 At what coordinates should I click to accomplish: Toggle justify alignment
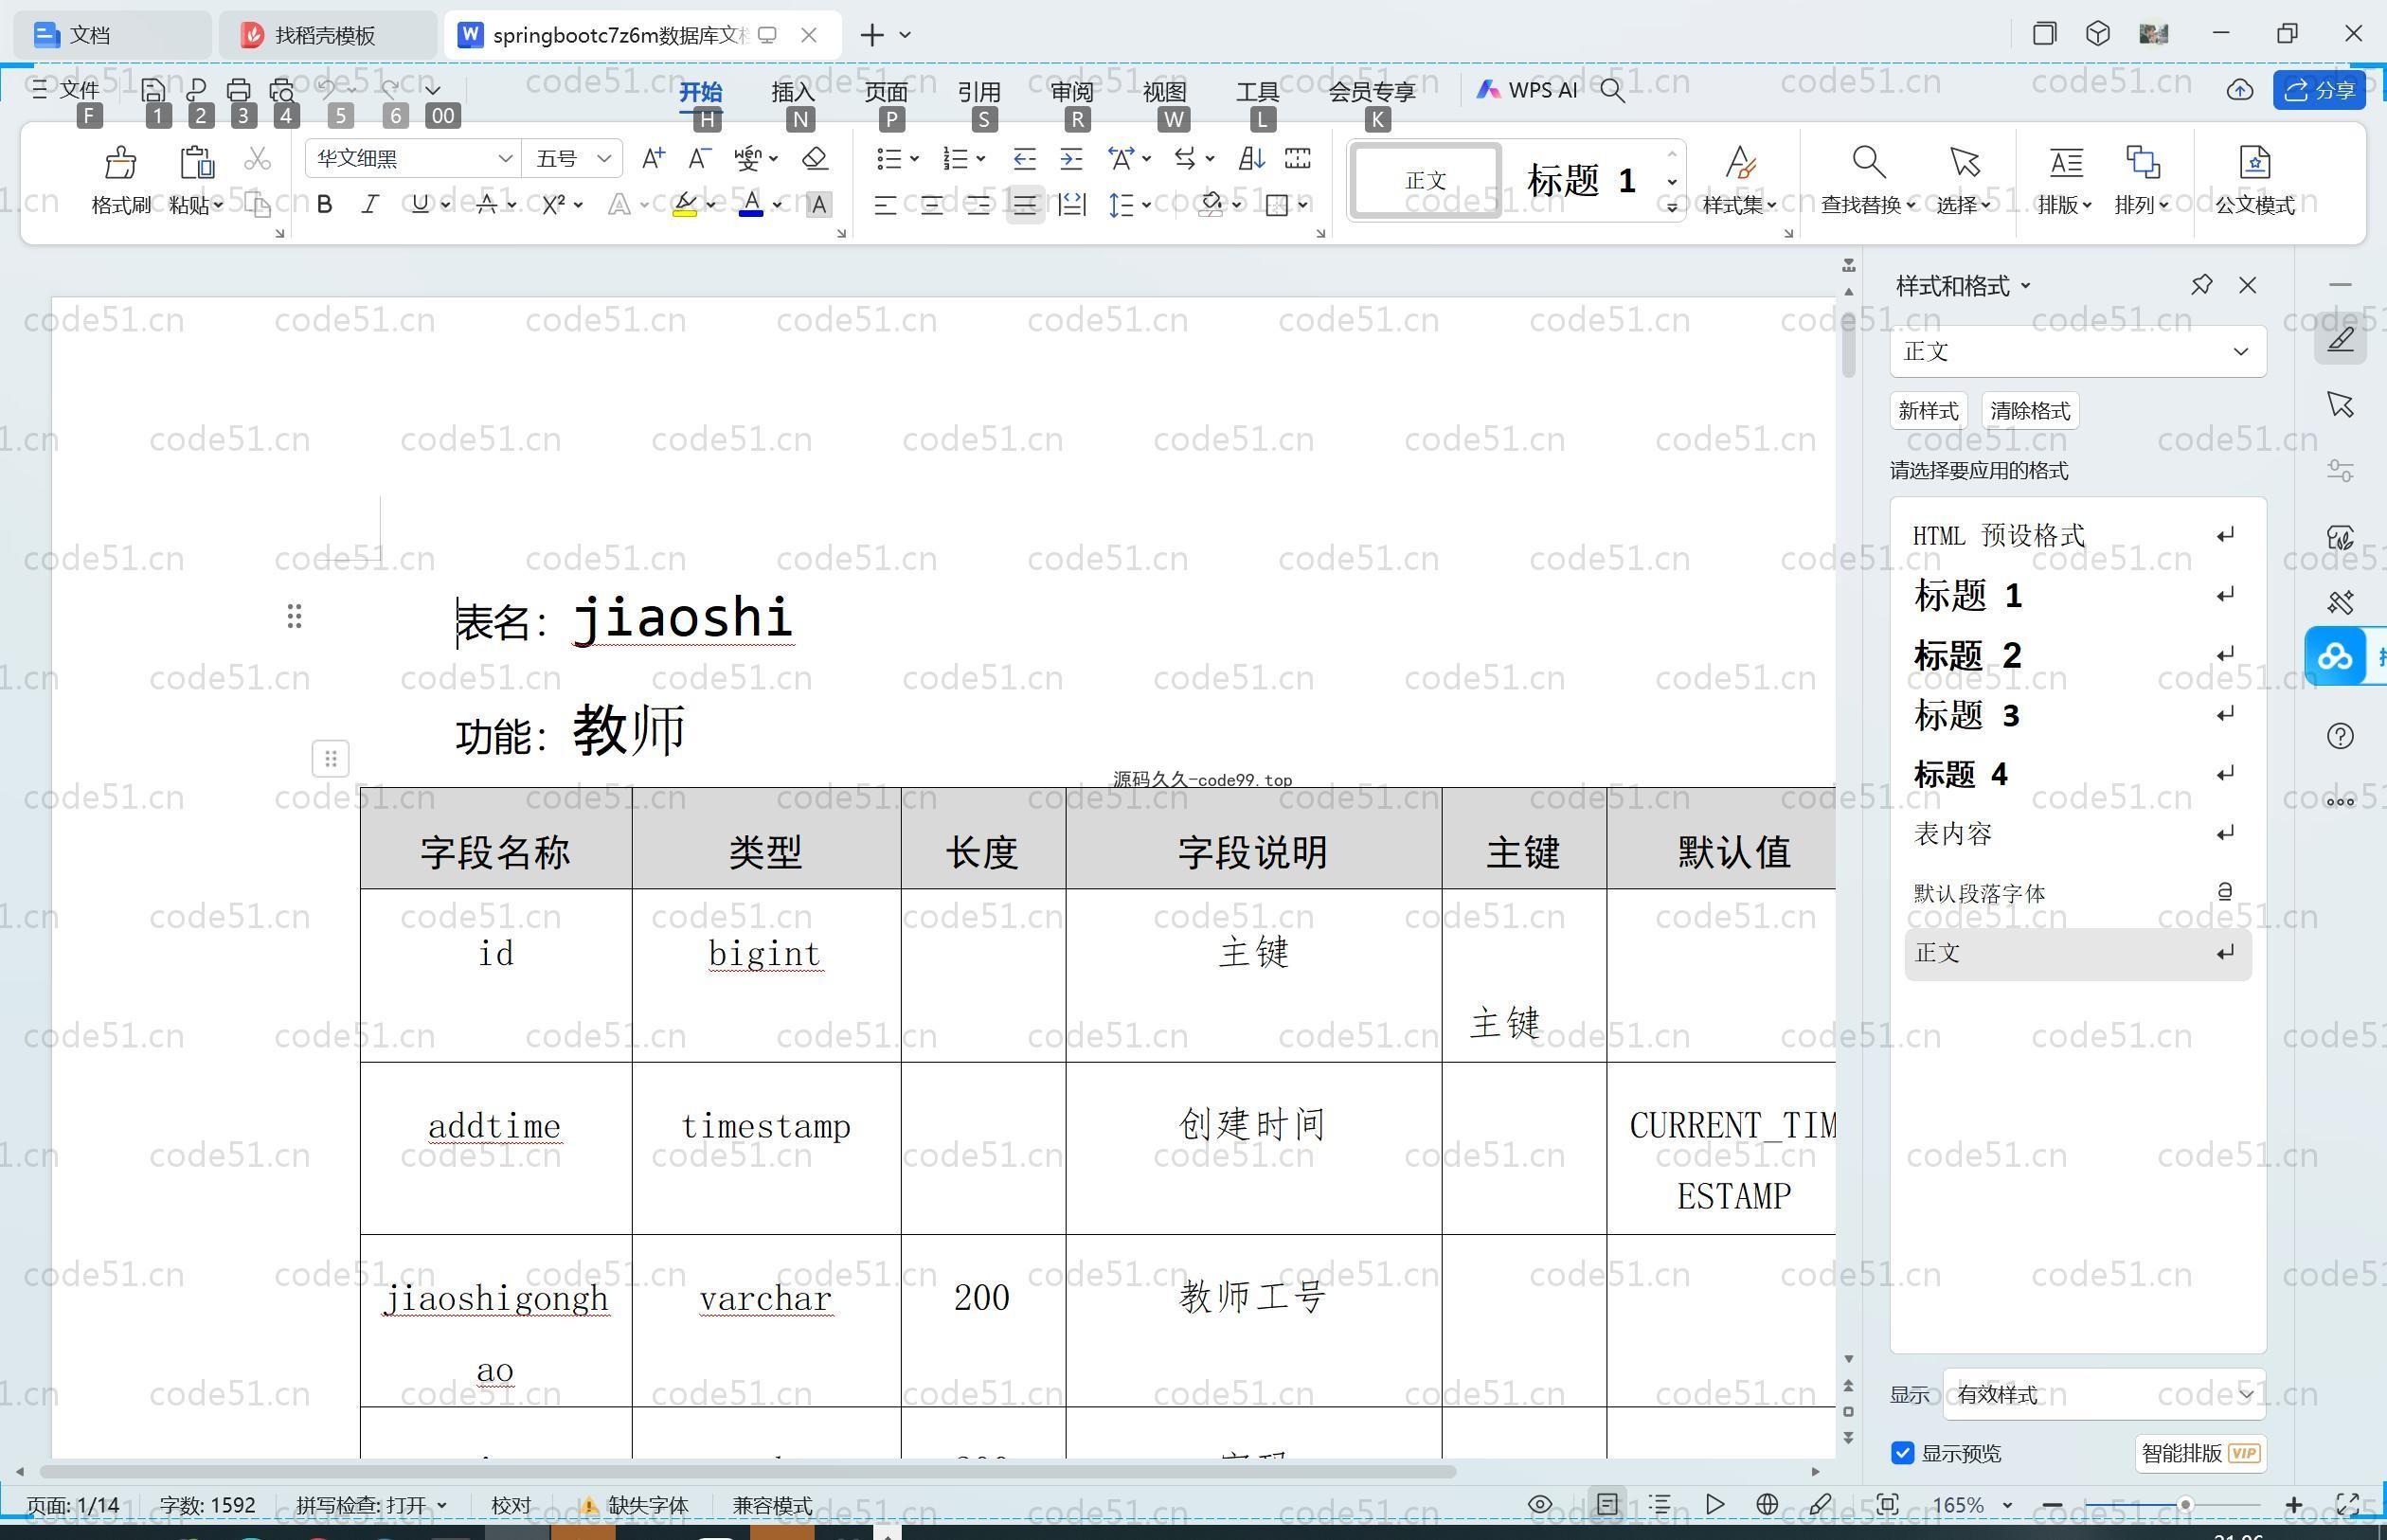1025,205
